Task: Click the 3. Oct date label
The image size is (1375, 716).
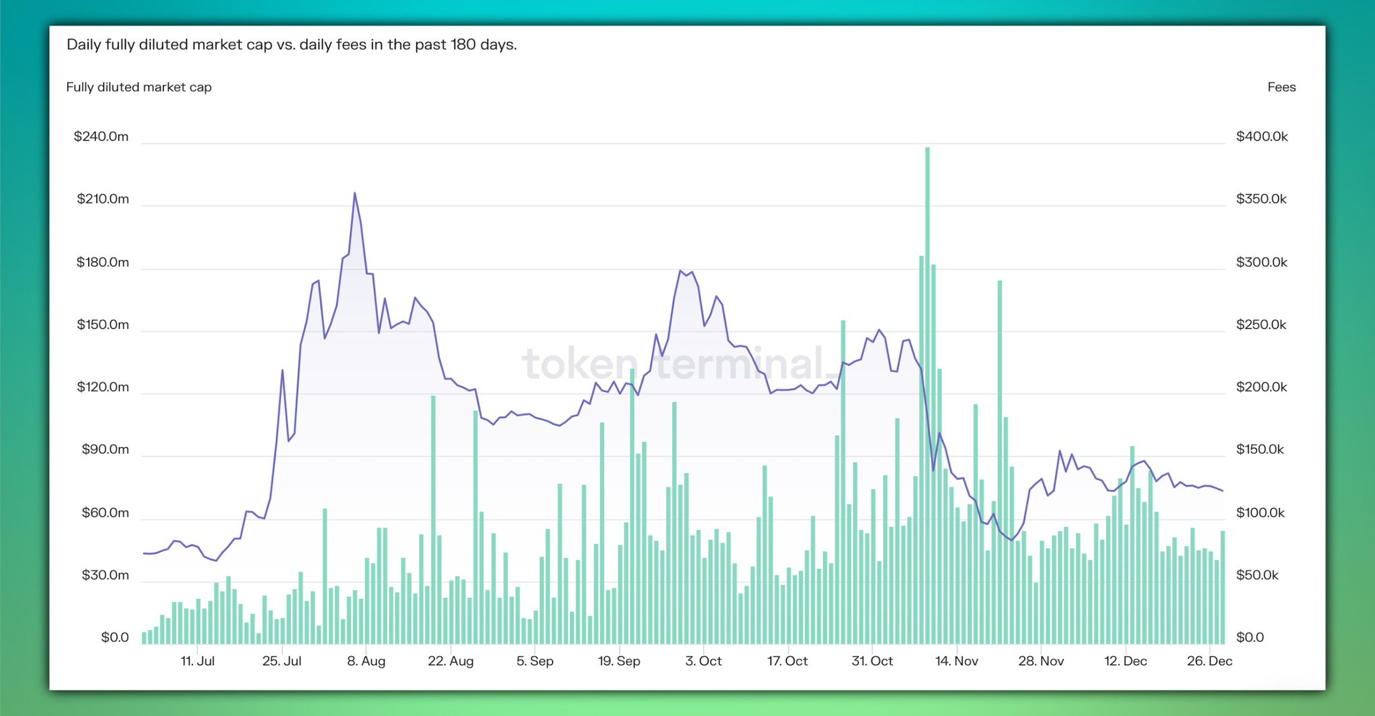Action: [x=703, y=661]
